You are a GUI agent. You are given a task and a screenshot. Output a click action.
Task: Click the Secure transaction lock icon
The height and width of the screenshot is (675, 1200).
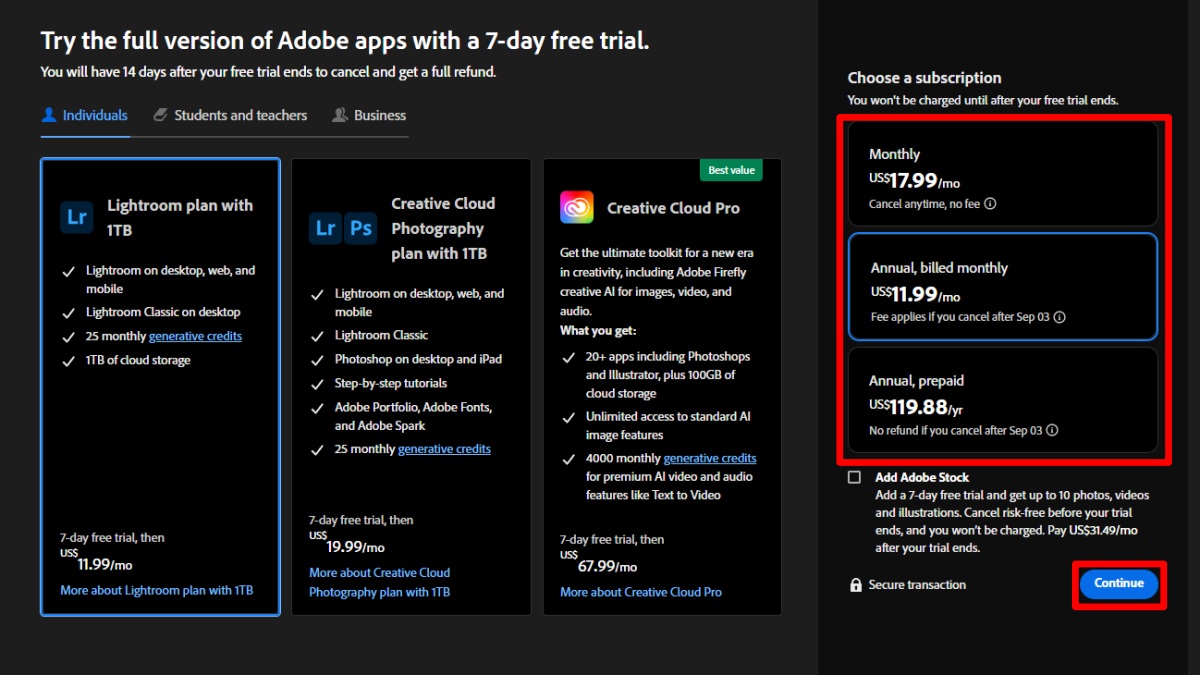855,585
